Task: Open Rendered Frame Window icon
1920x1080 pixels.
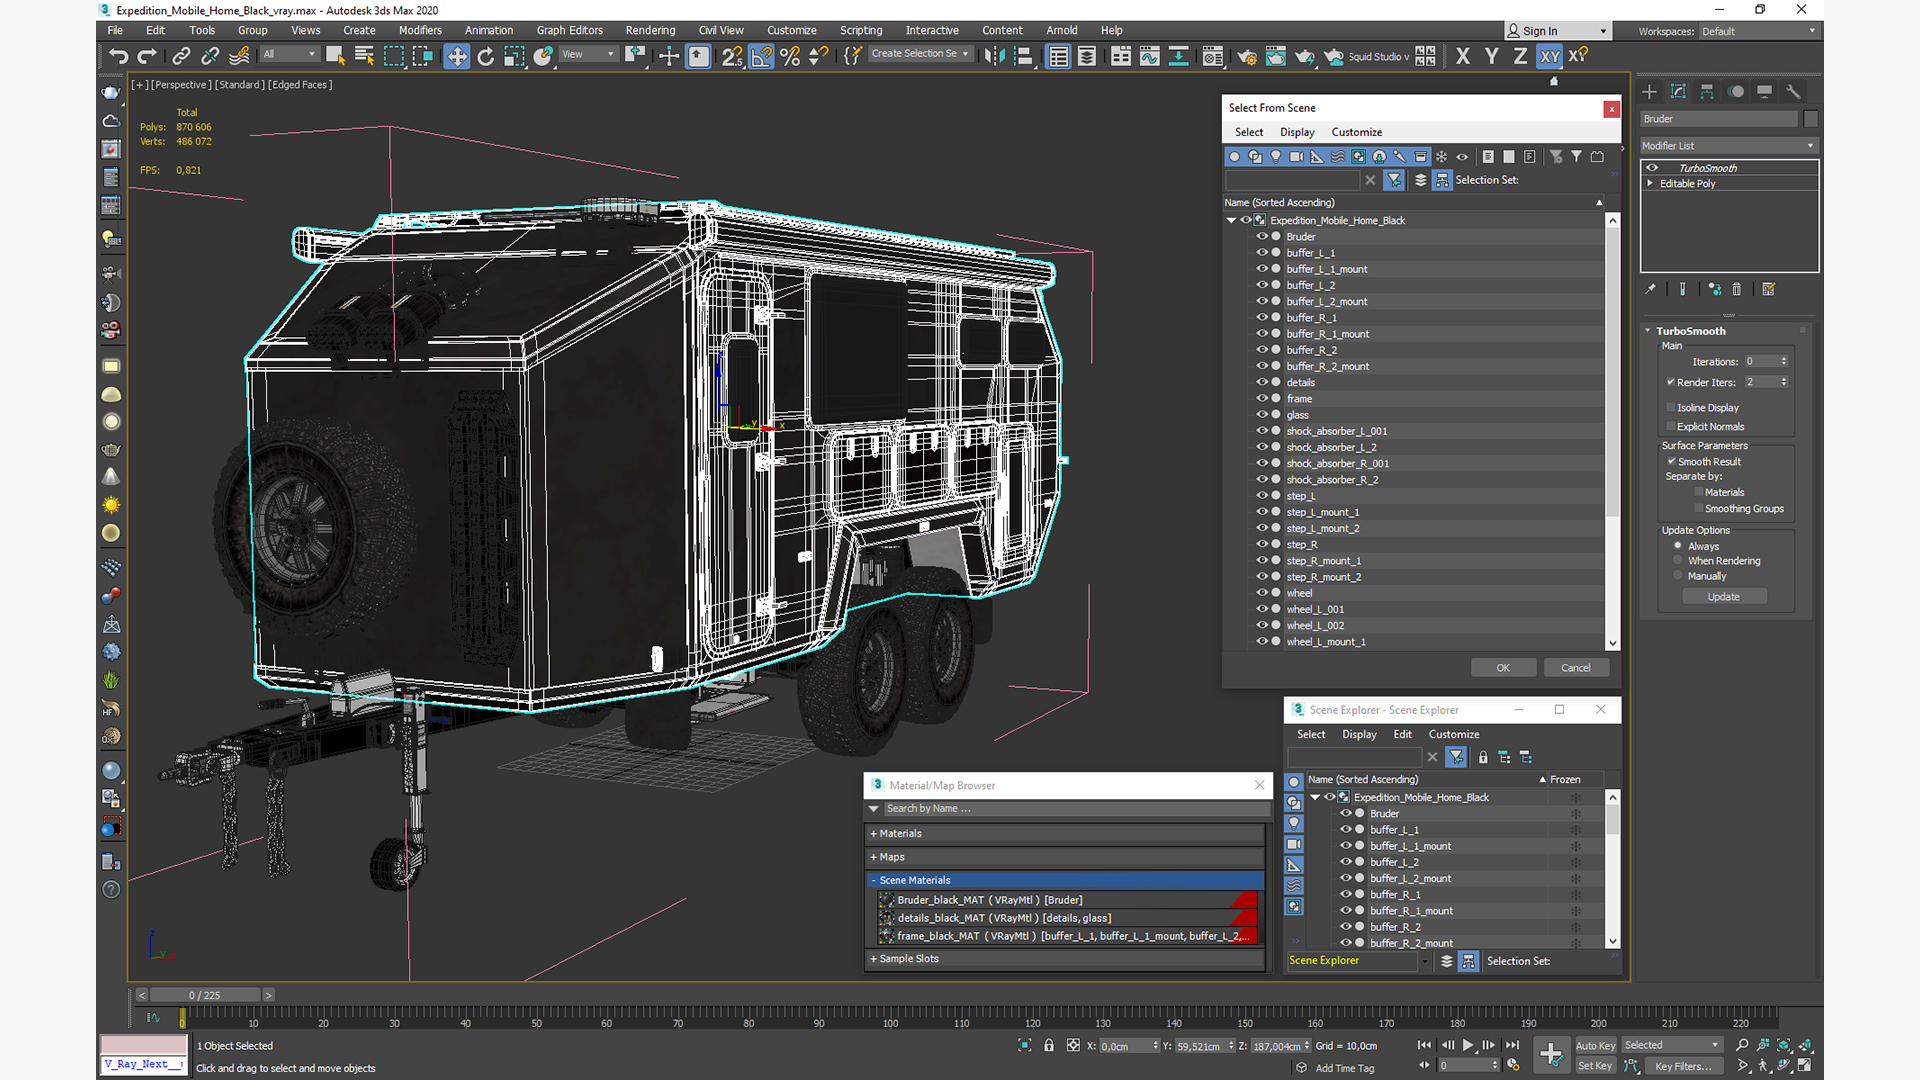Action: [x=1276, y=56]
